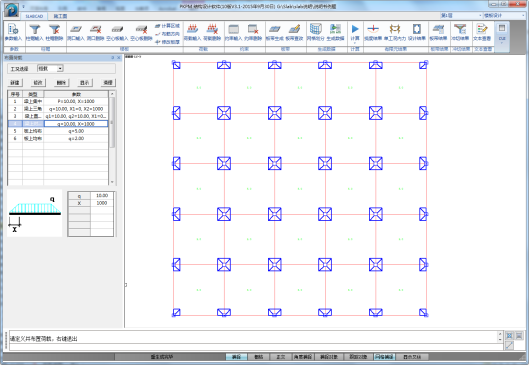Select the 洞口输入 opening input tool
The width and height of the screenshot is (530, 365).
[x=76, y=32]
